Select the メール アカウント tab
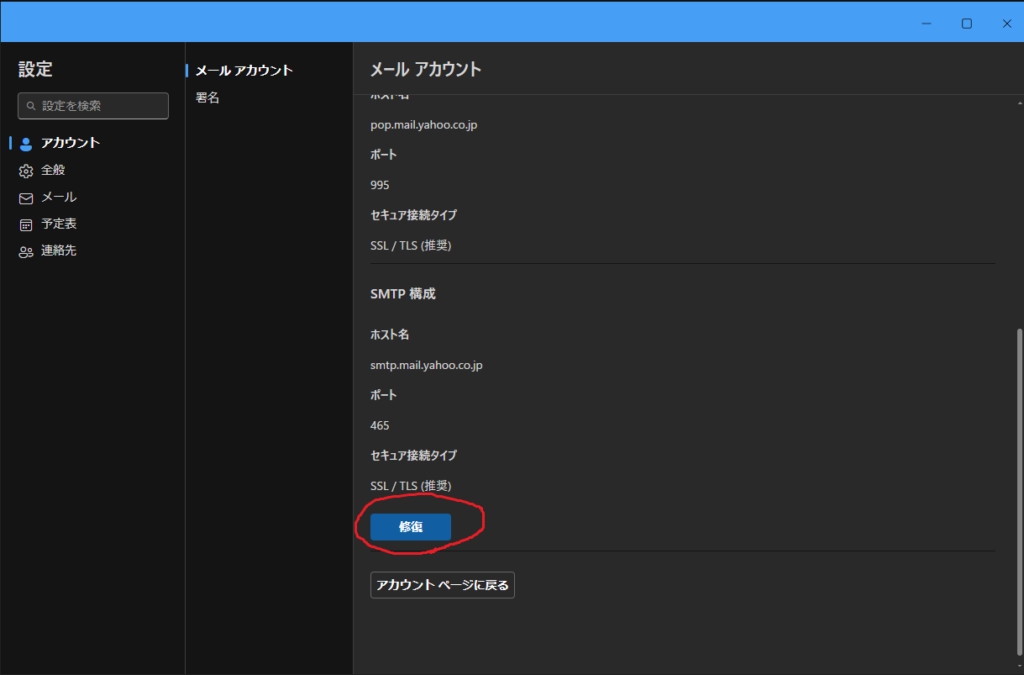Viewport: 1024px width, 675px height. point(244,71)
